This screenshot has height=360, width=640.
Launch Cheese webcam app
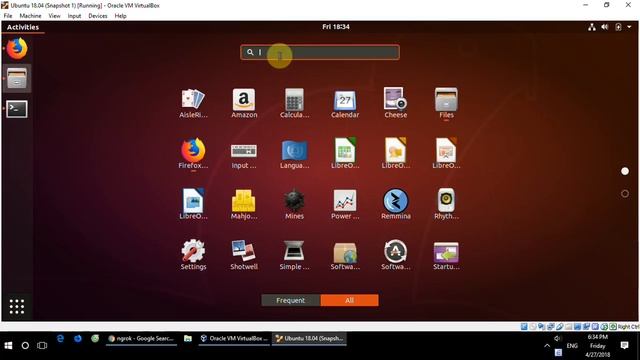[396, 103]
